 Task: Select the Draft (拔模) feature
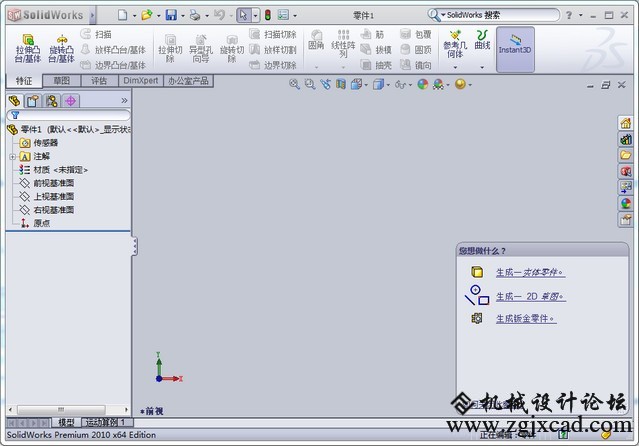(x=376, y=50)
